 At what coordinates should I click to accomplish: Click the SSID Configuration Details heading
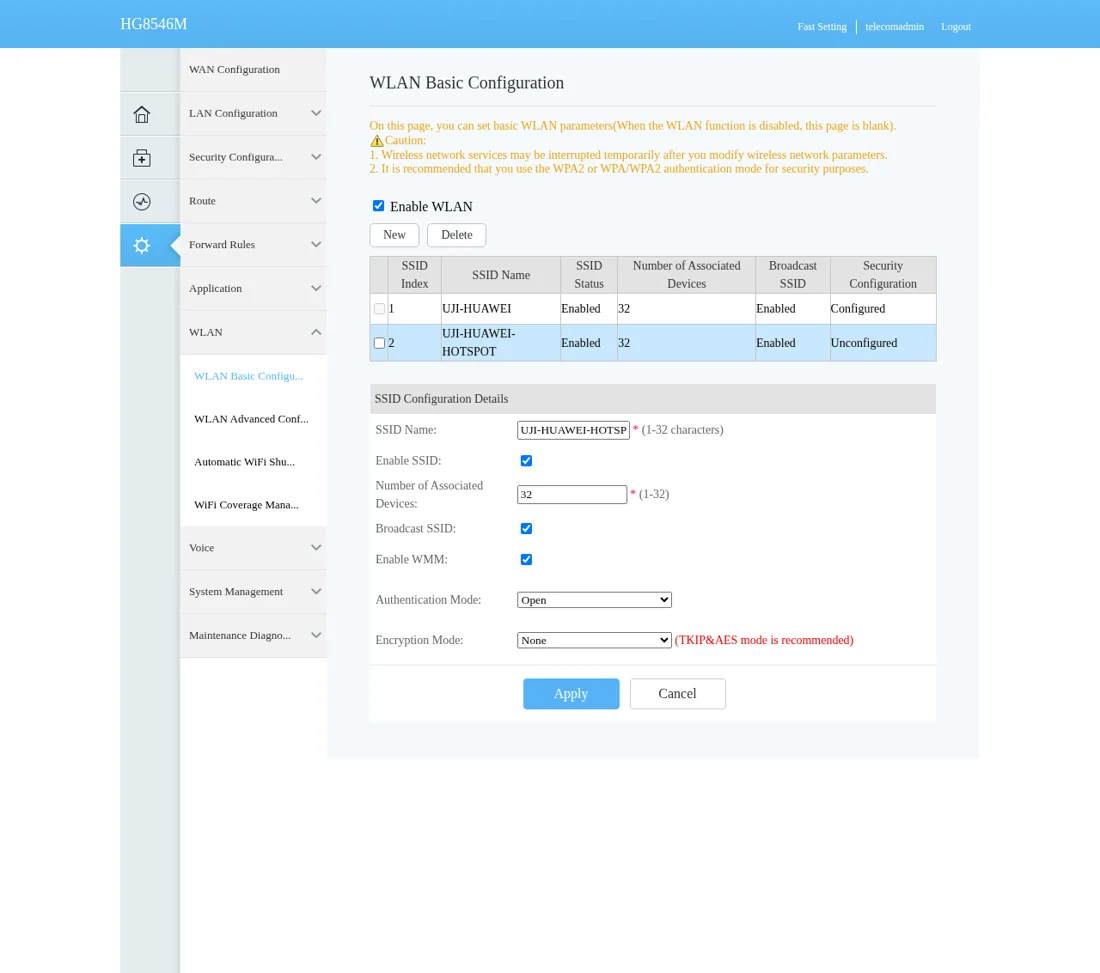441,398
